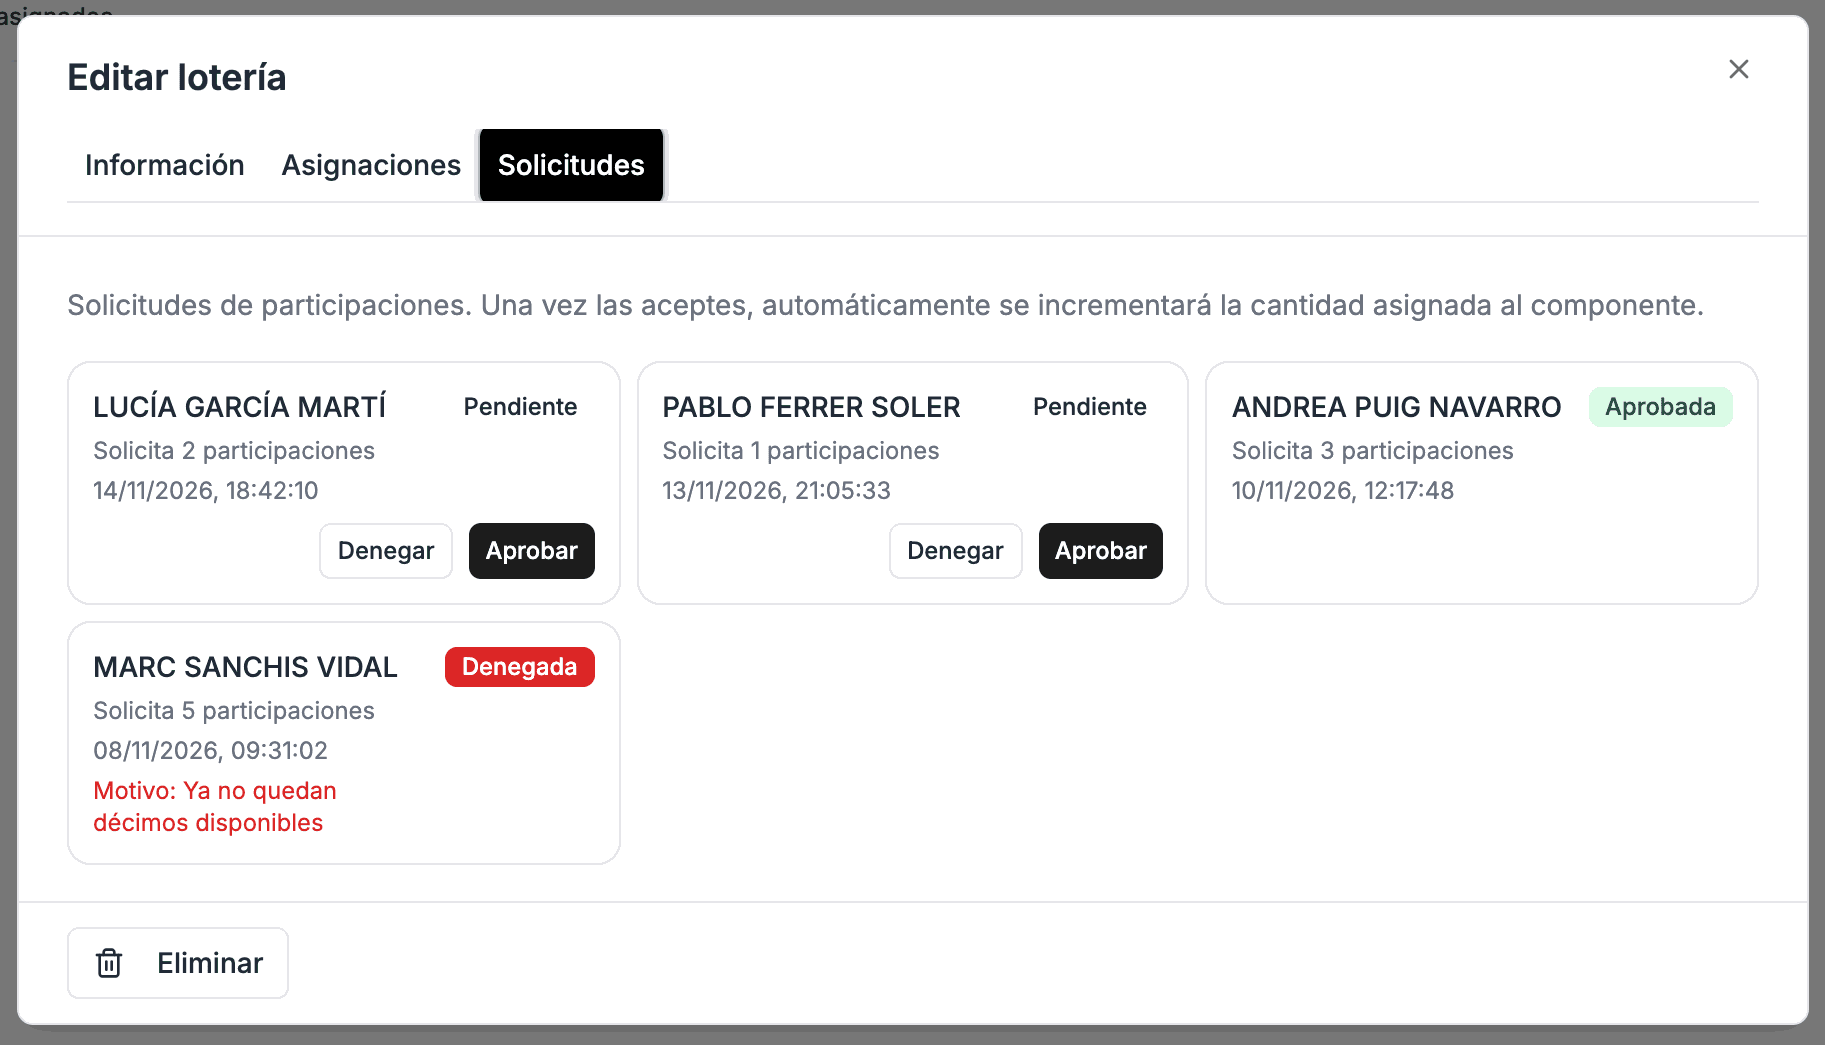Click the Editar lotería dialog title
Screen dimensions: 1825x1045
[177, 77]
